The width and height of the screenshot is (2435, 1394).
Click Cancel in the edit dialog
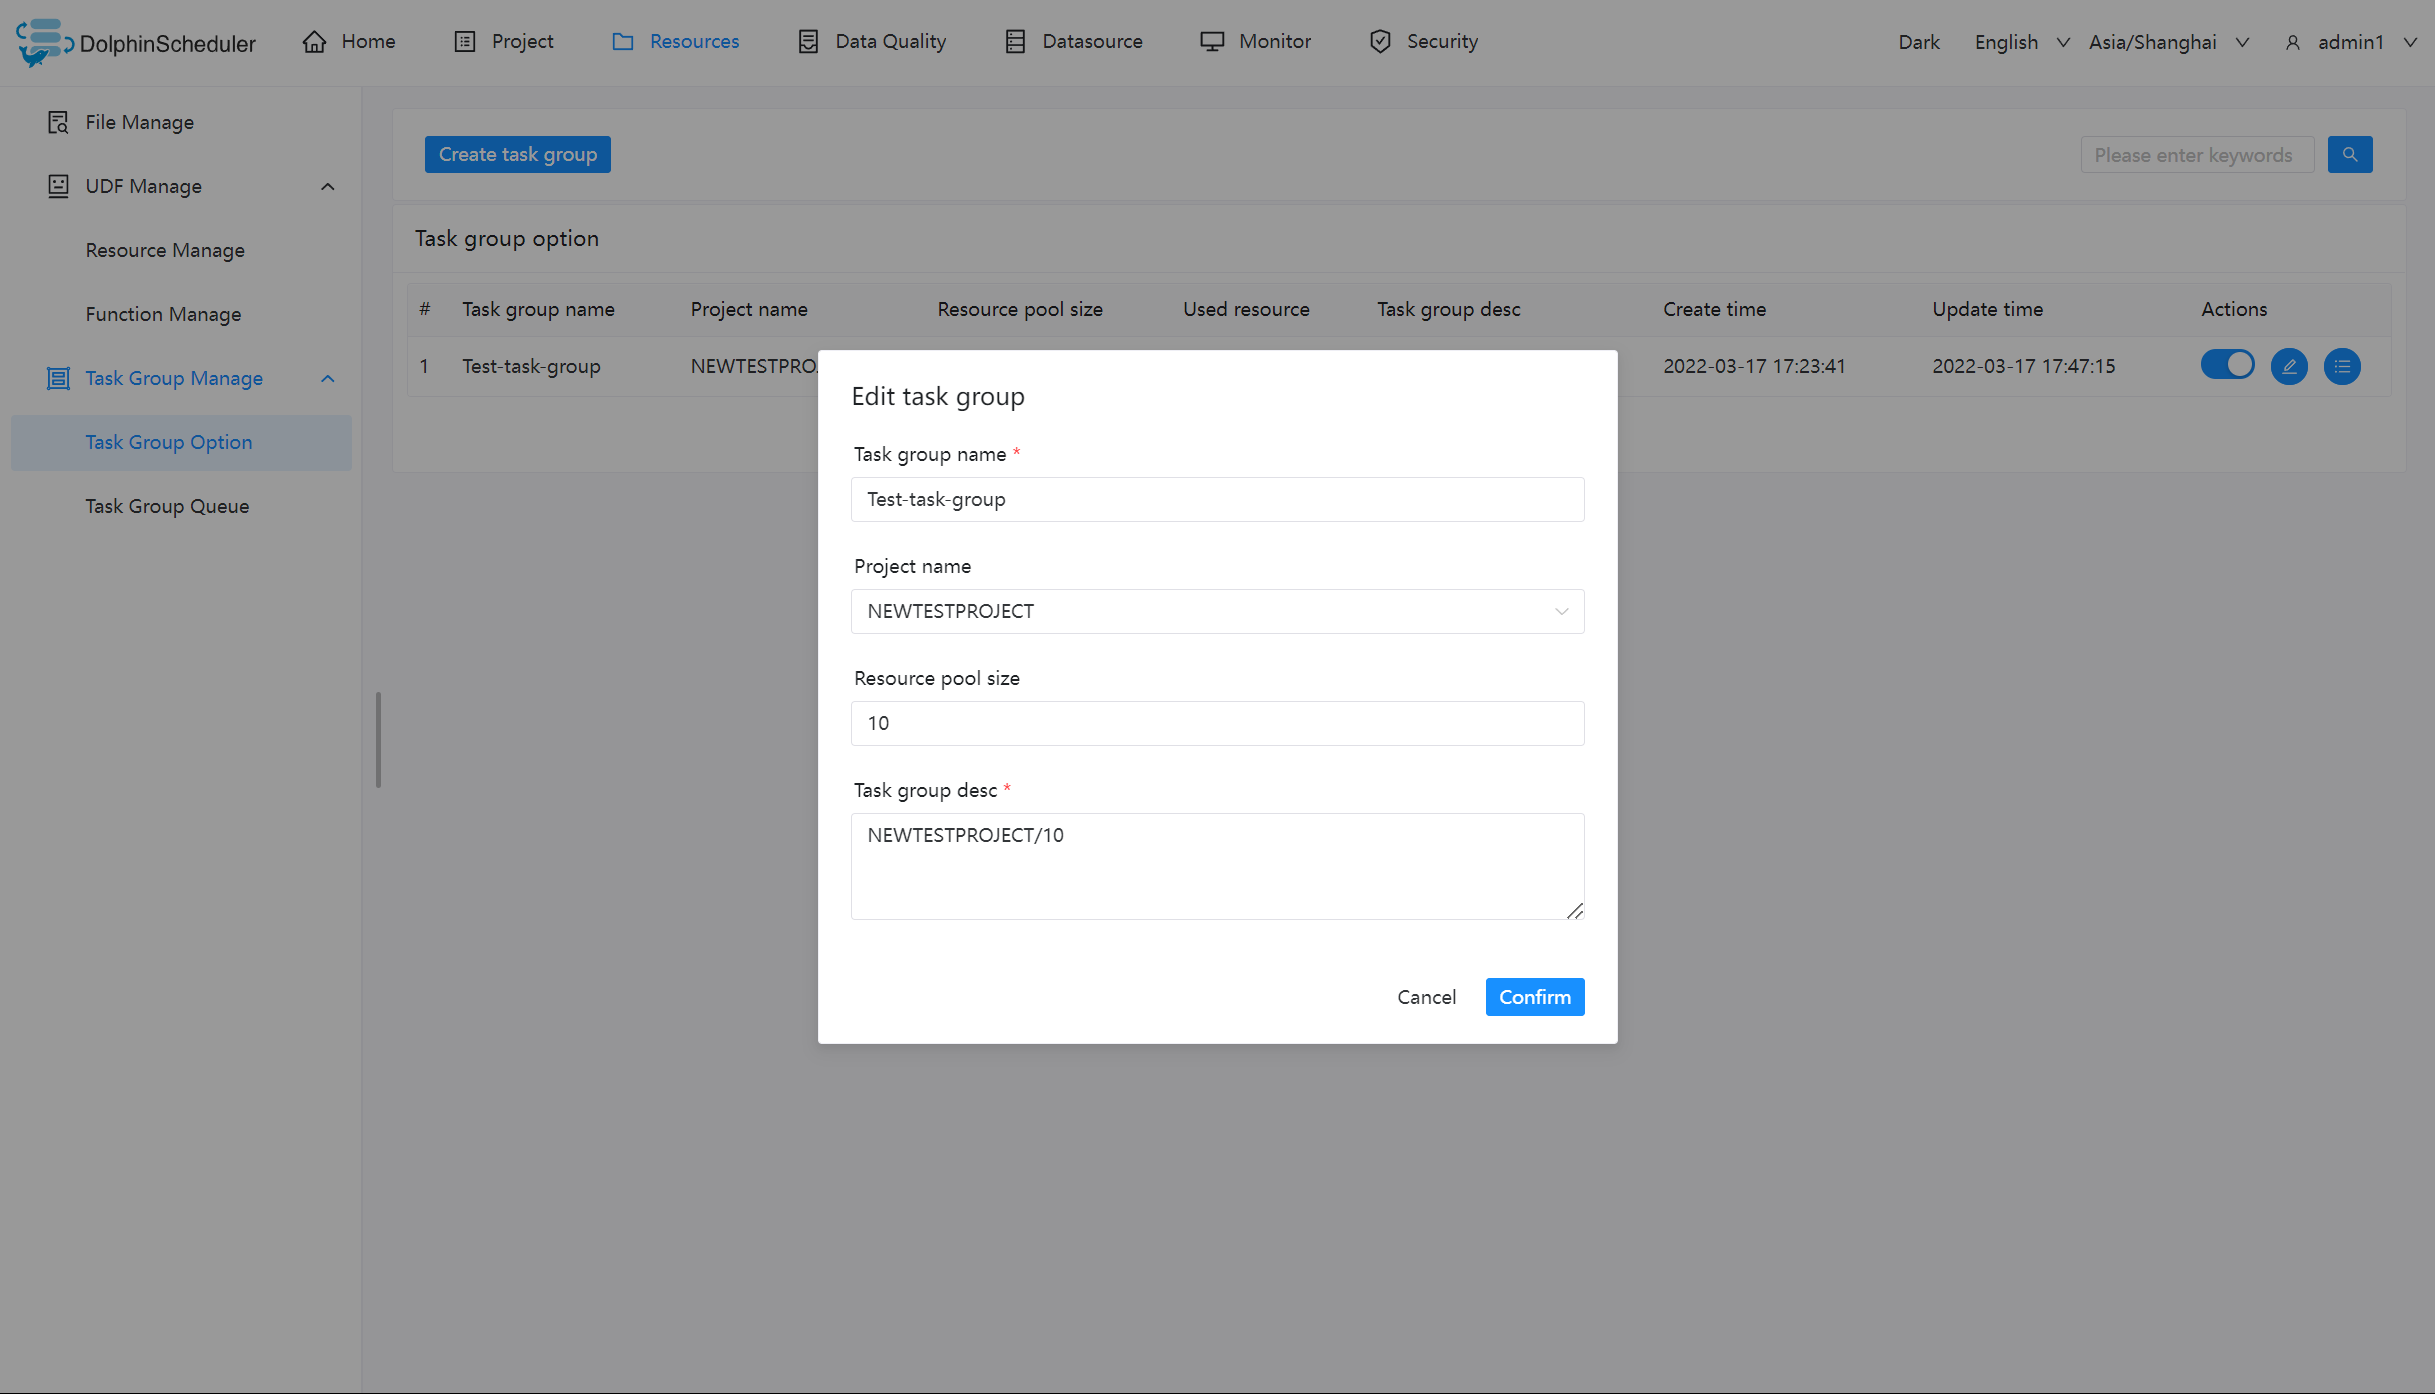(1426, 997)
